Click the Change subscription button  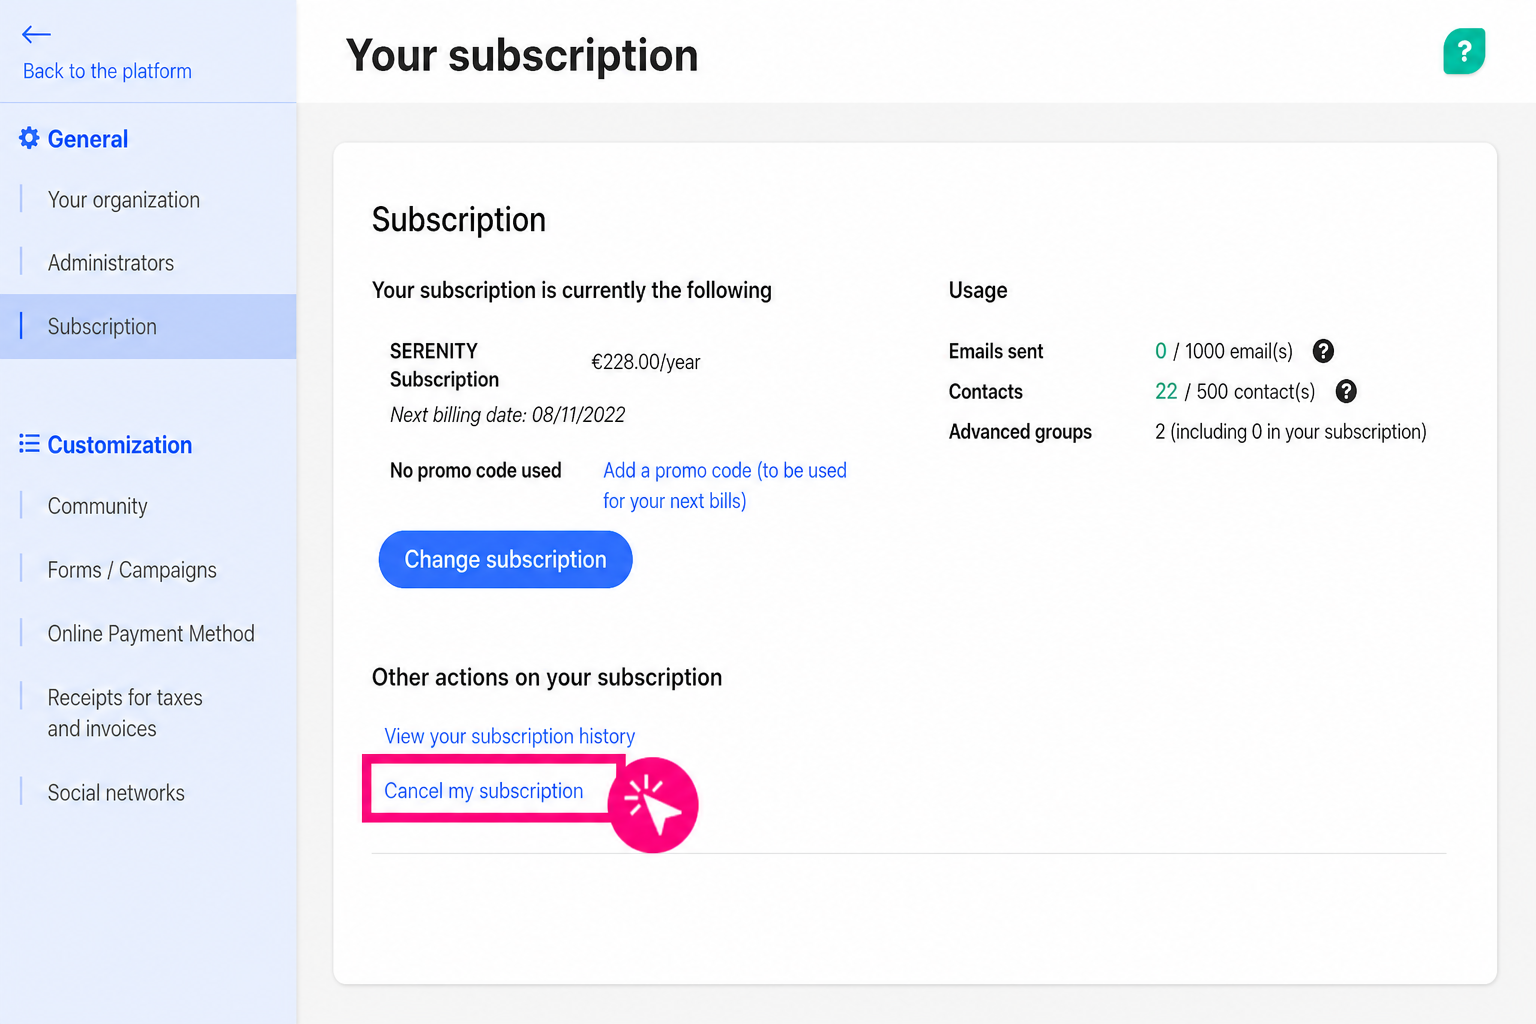pos(506,559)
